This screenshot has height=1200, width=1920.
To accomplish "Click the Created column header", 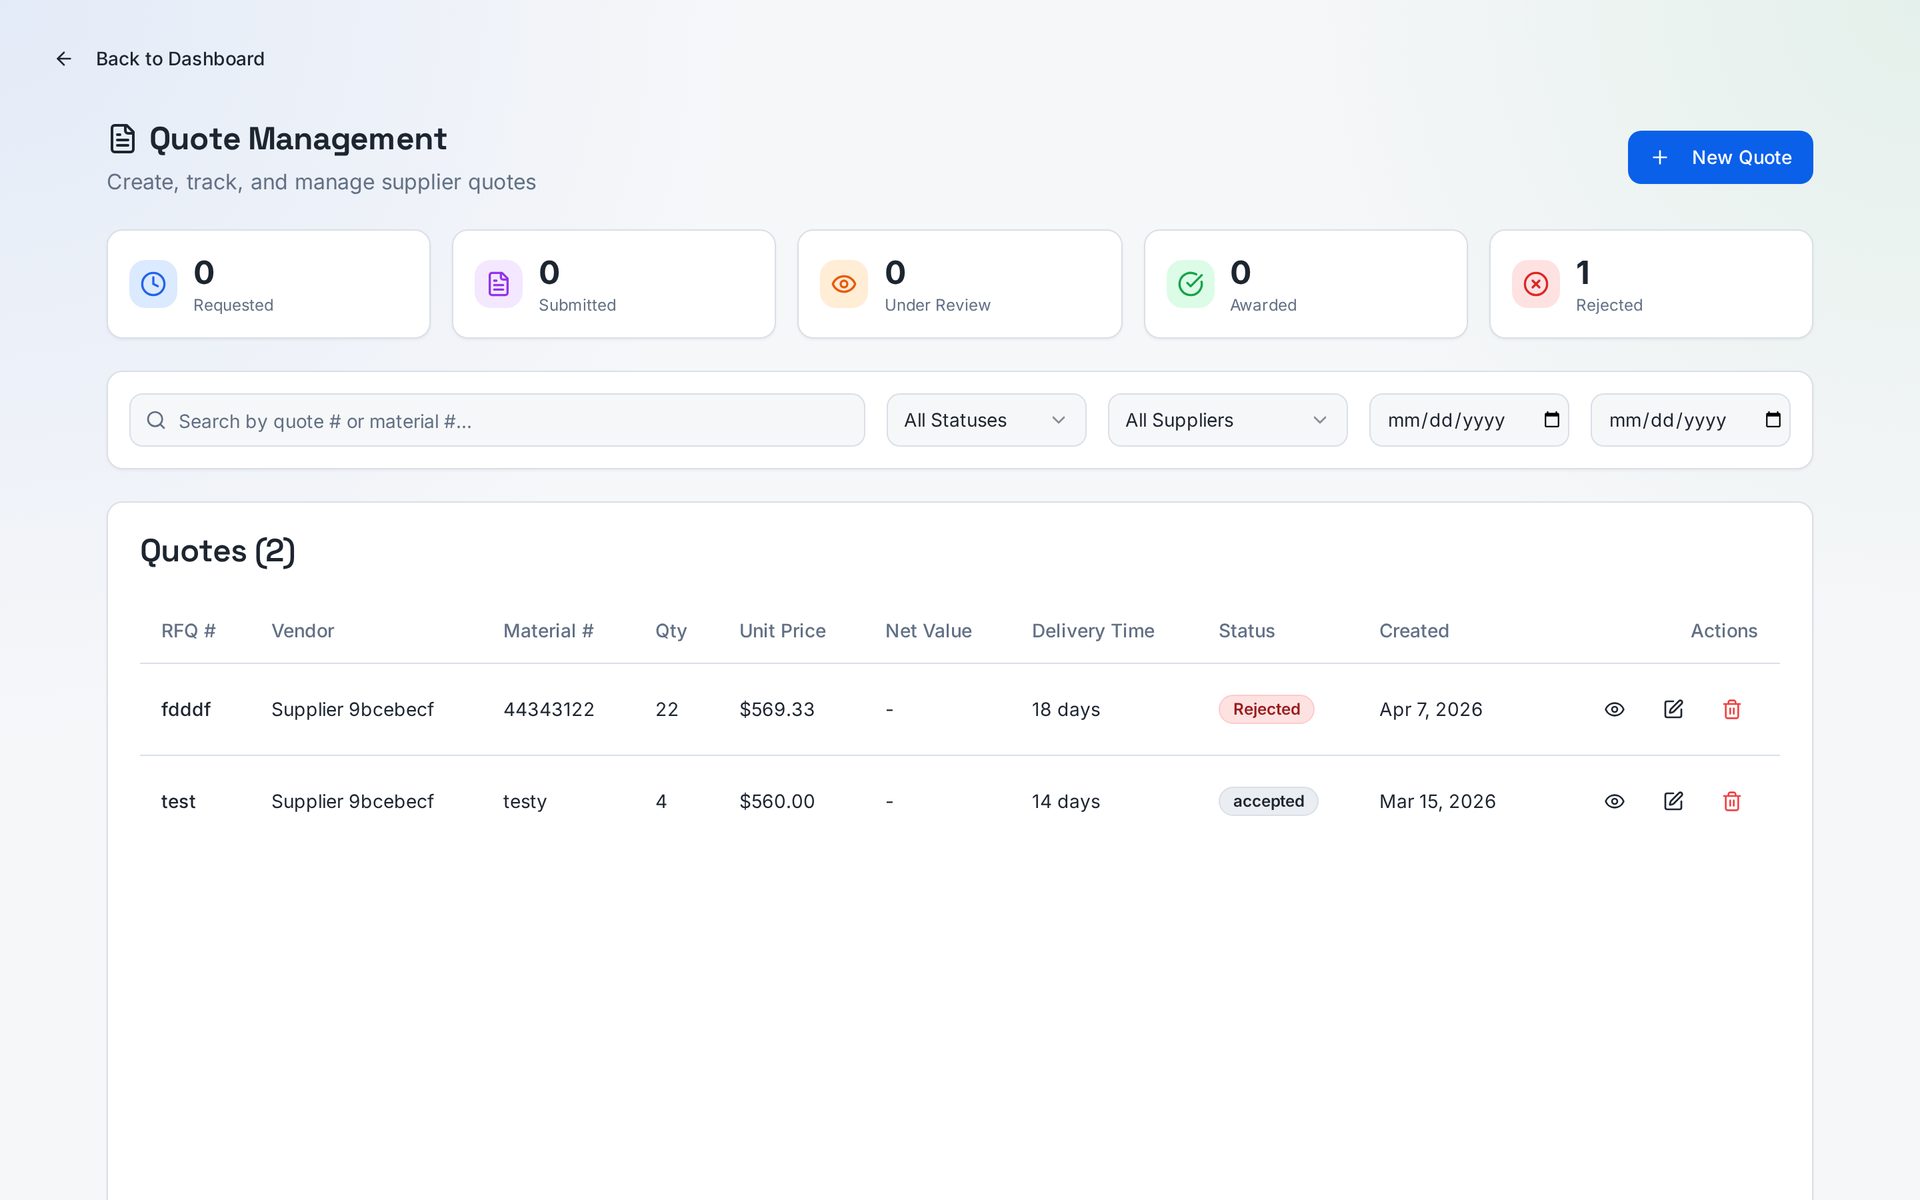I will tap(1414, 631).
